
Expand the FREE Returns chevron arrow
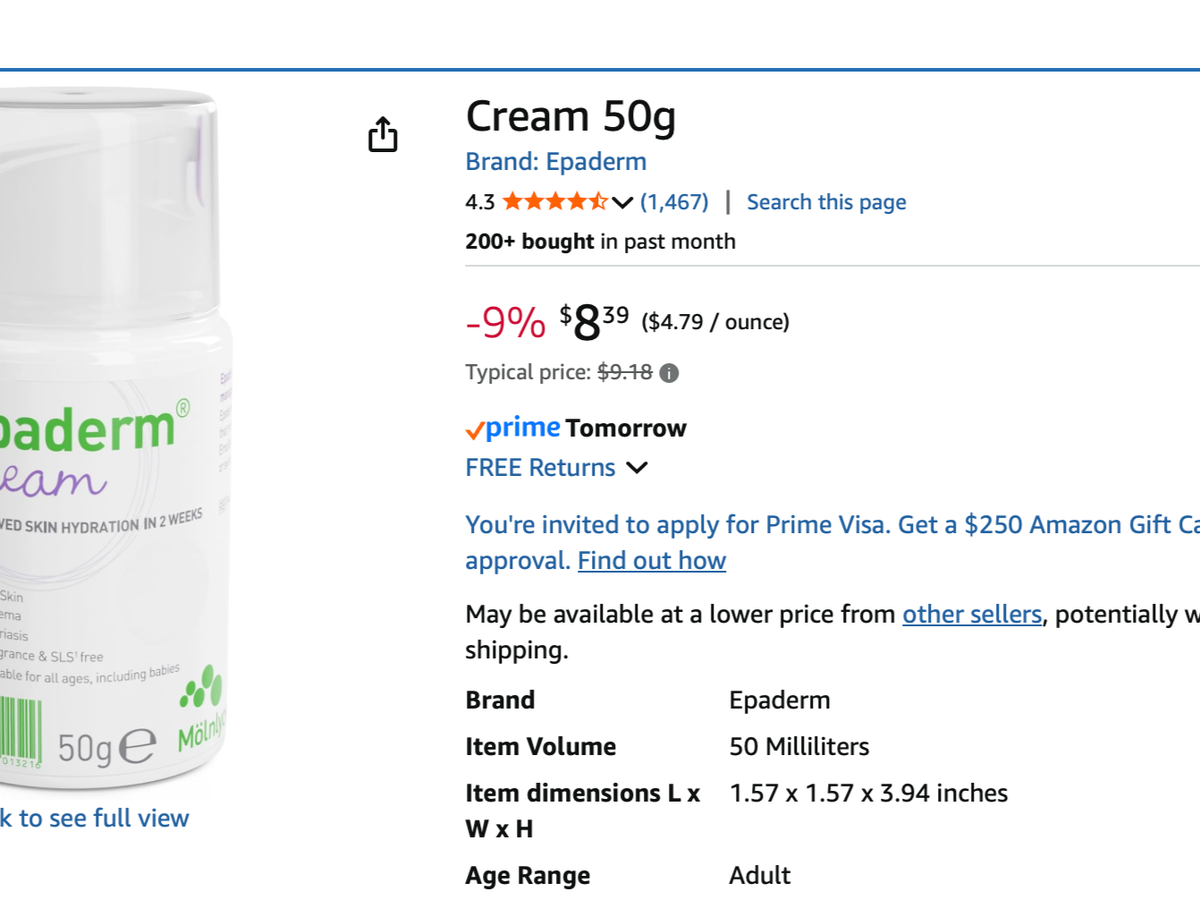pyautogui.click(x=637, y=467)
